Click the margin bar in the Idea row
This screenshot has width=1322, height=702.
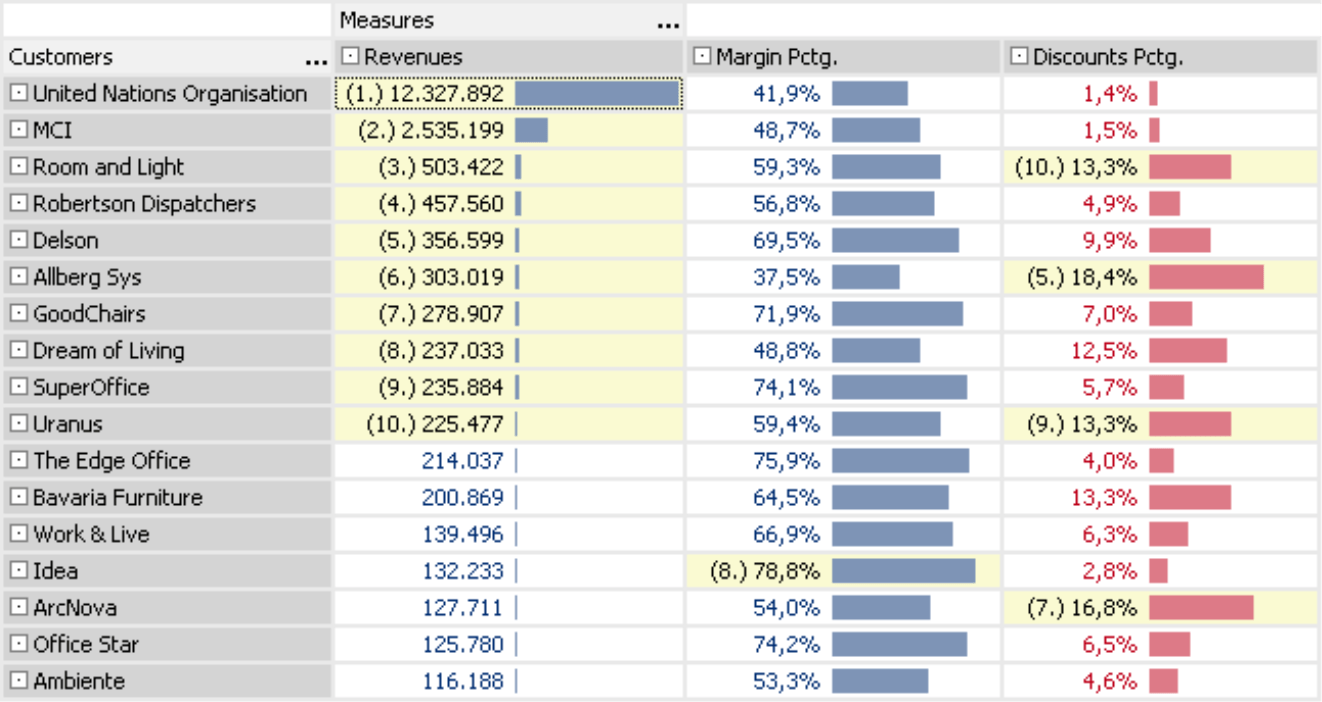click(903, 571)
